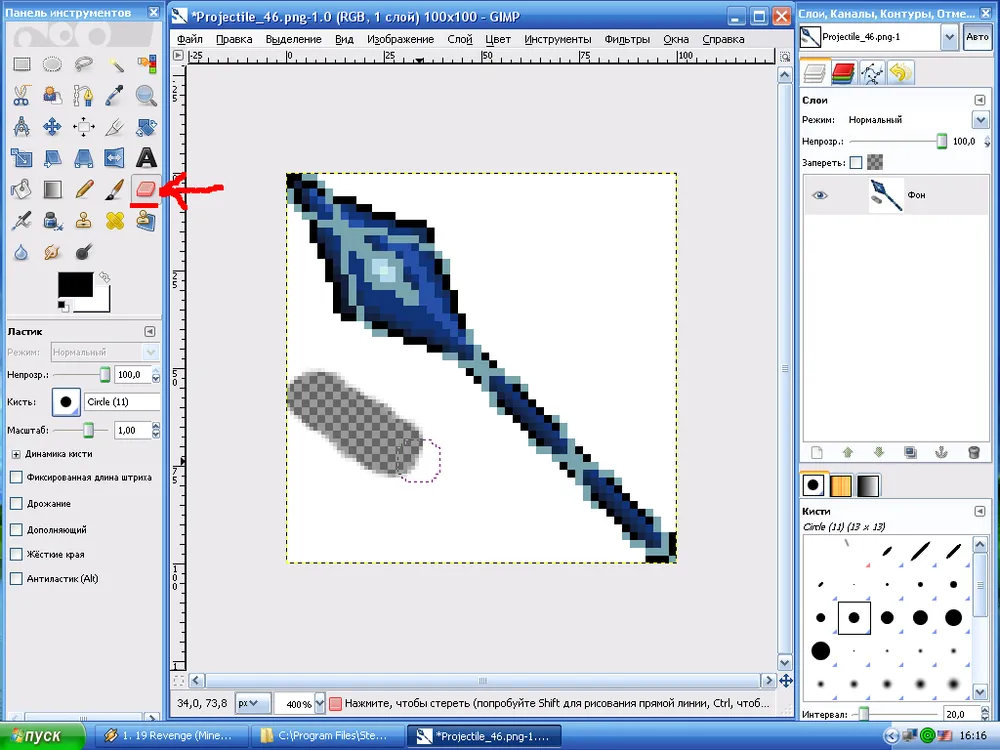Activate the Text tool
The width and height of the screenshot is (1000, 750).
tap(146, 158)
